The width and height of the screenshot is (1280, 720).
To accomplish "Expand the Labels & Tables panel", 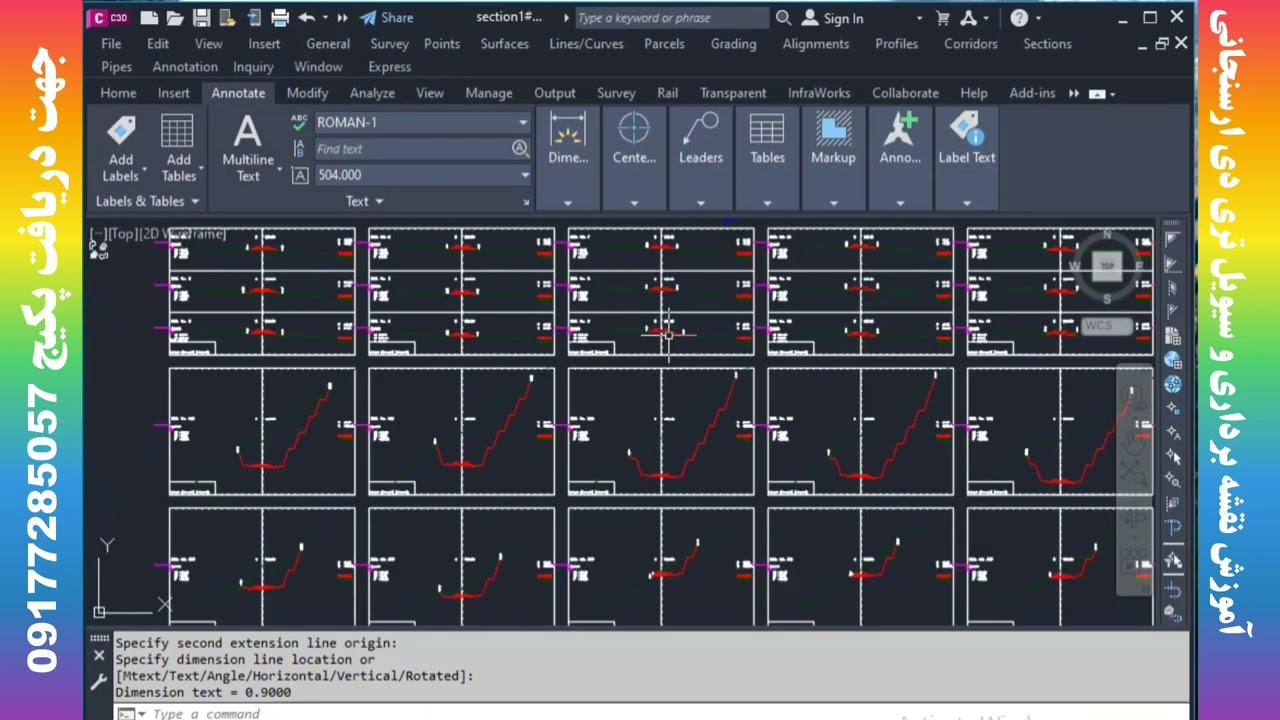I will click(147, 201).
